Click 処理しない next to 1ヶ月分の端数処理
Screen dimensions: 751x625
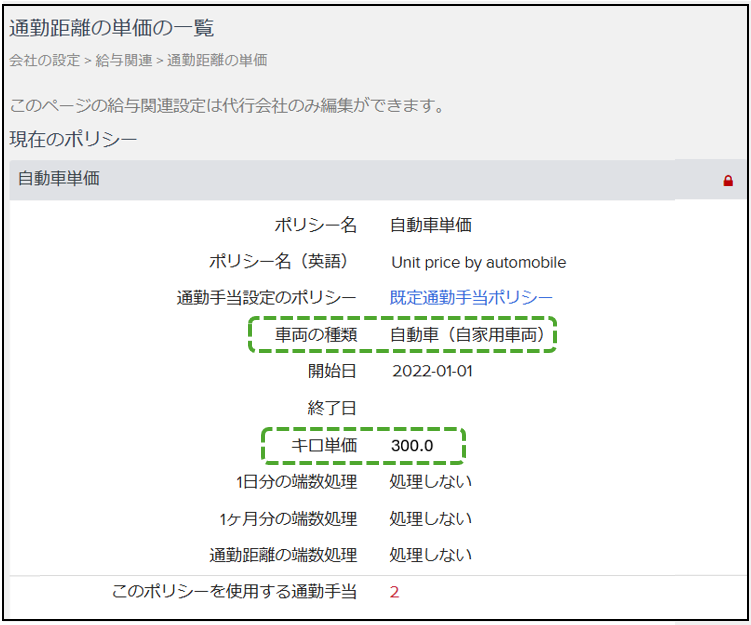(x=430, y=519)
